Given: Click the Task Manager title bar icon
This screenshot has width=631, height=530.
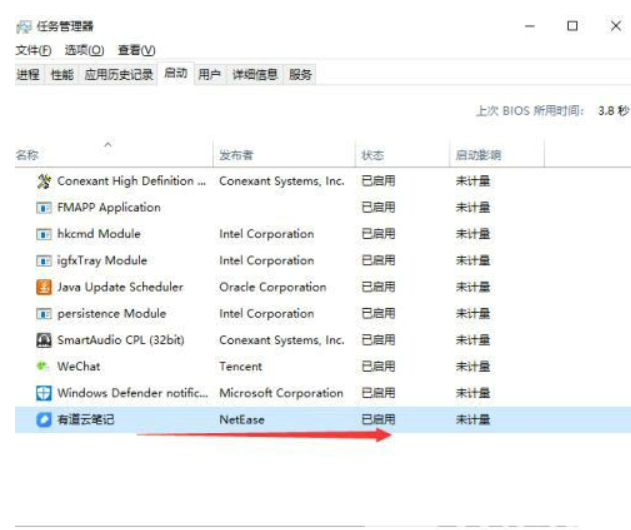Looking at the screenshot, I should click(x=24, y=27).
